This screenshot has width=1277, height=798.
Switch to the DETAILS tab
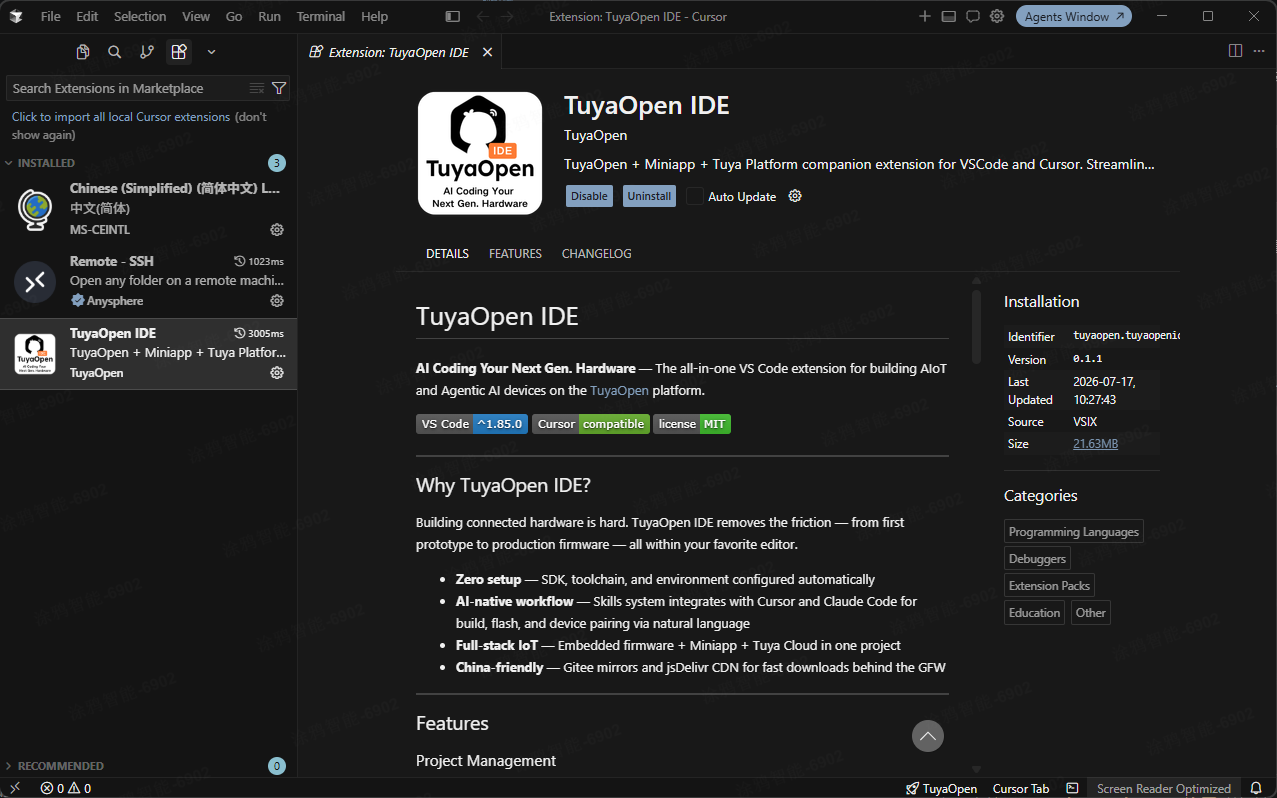(x=447, y=254)
